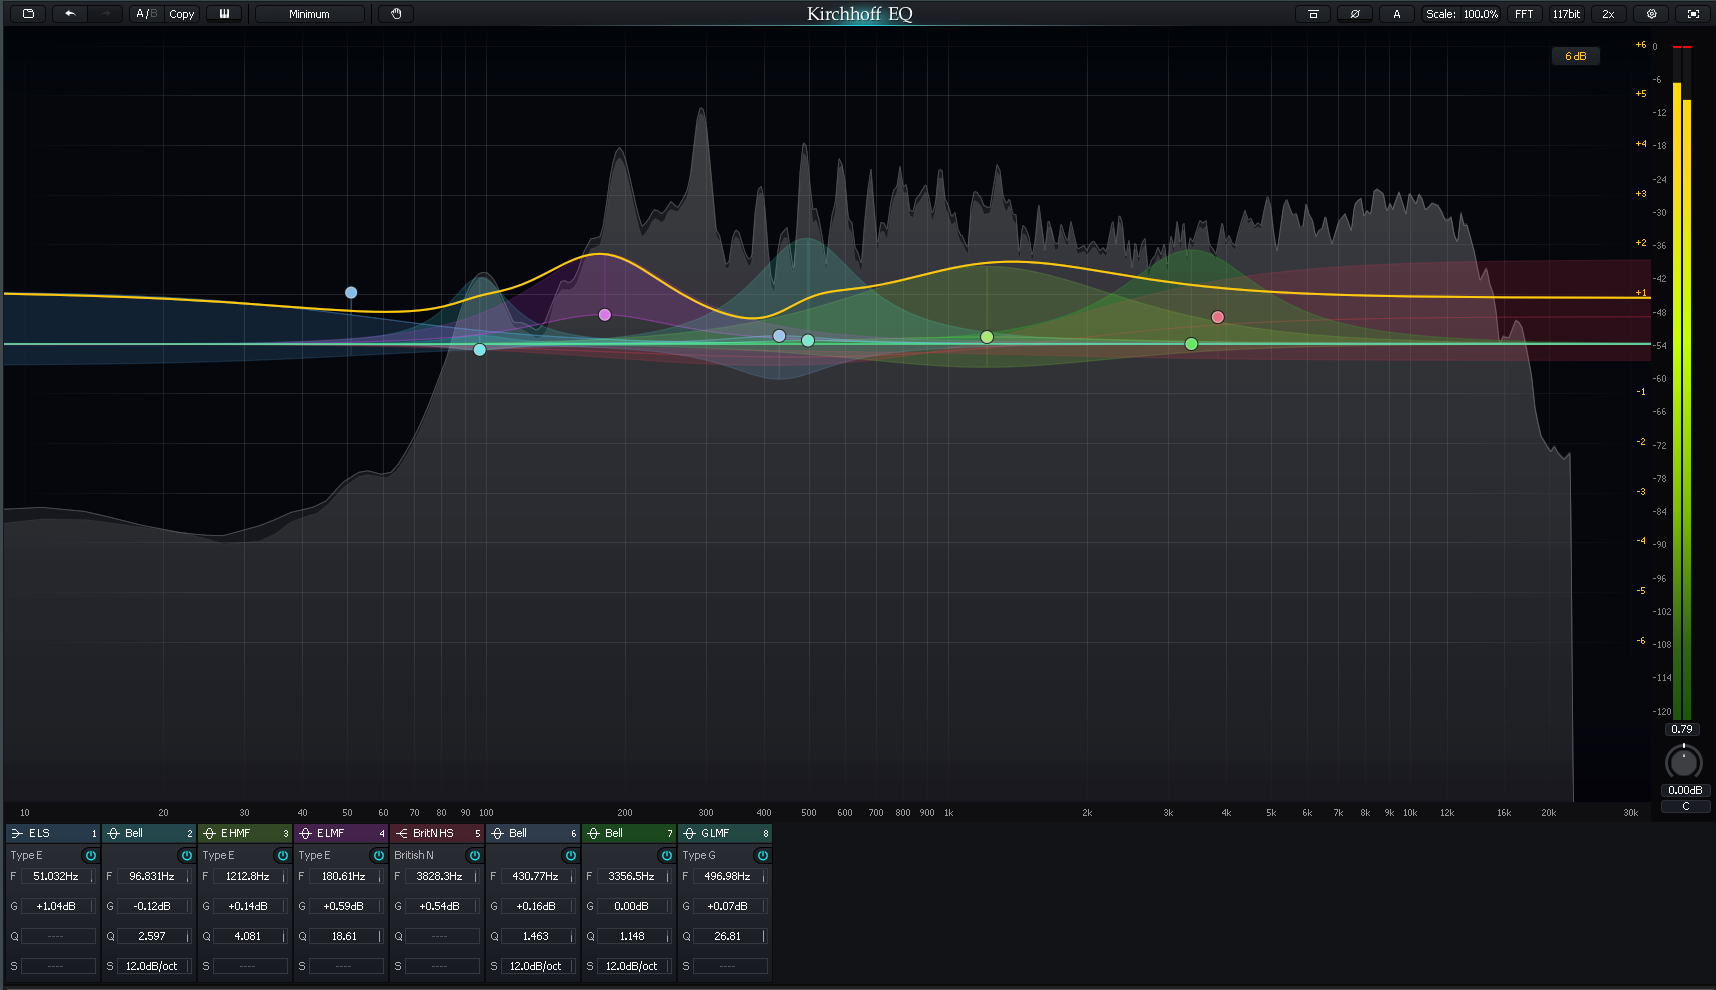
Task: Open band 5 British N type dropdown
Action: [414, 856]
